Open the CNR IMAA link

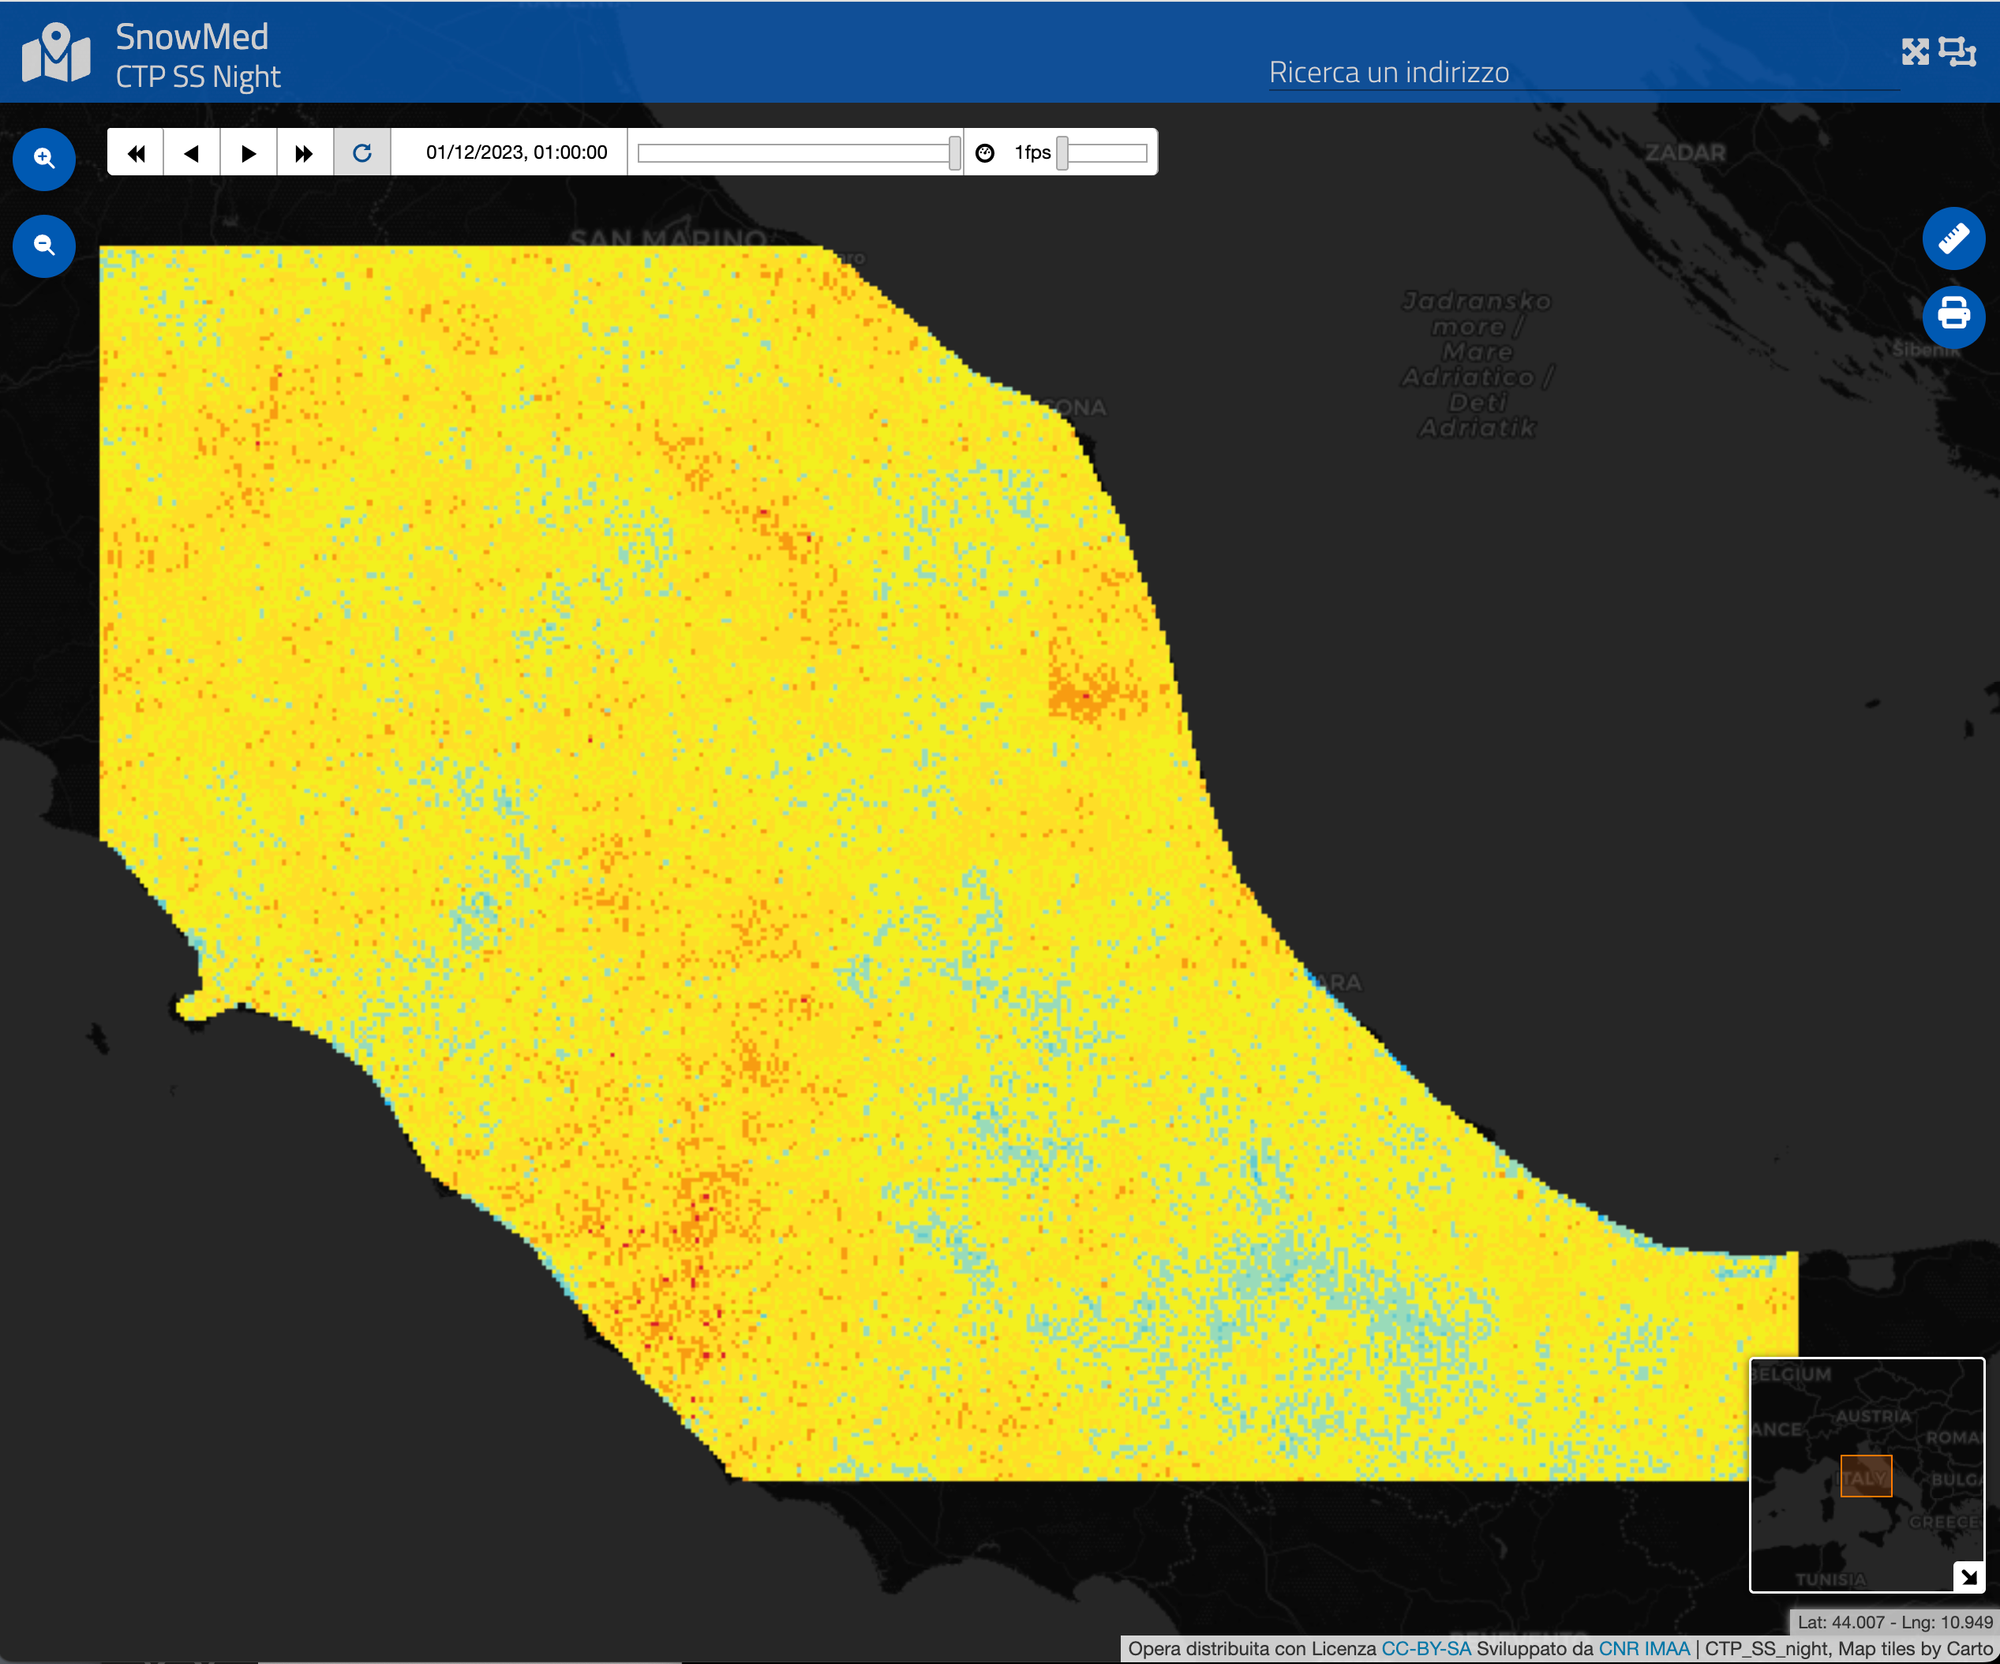click(1643, 1649)
